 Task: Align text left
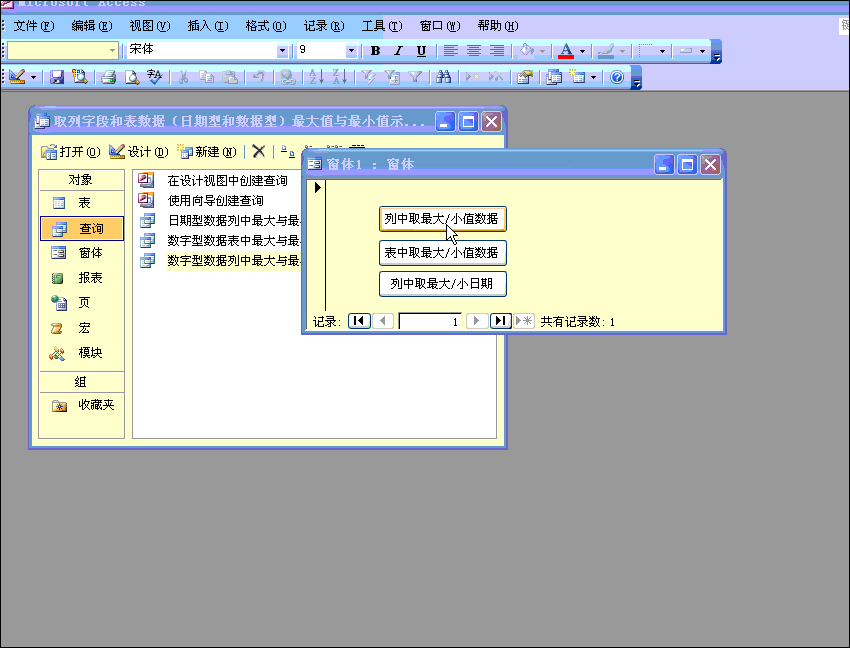click(450, 51)
